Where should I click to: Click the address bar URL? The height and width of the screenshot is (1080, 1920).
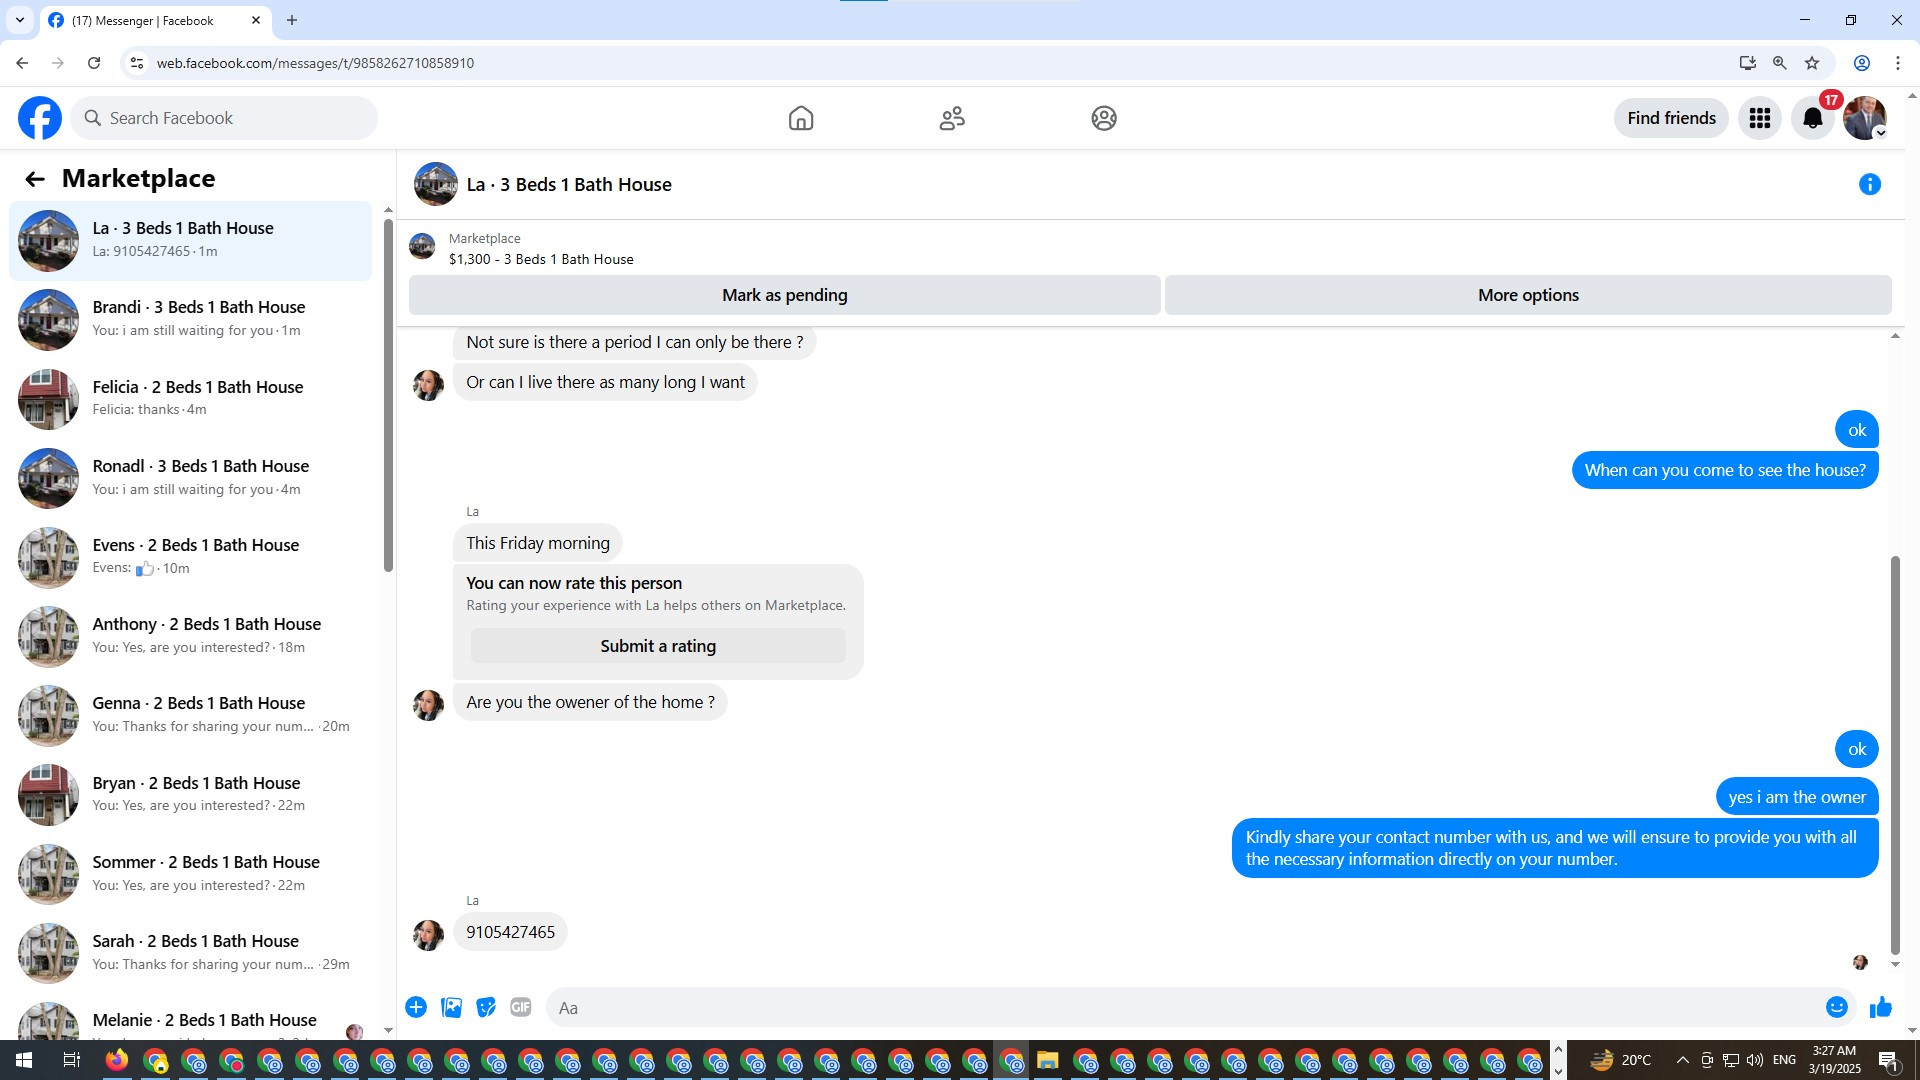(315, 63)
